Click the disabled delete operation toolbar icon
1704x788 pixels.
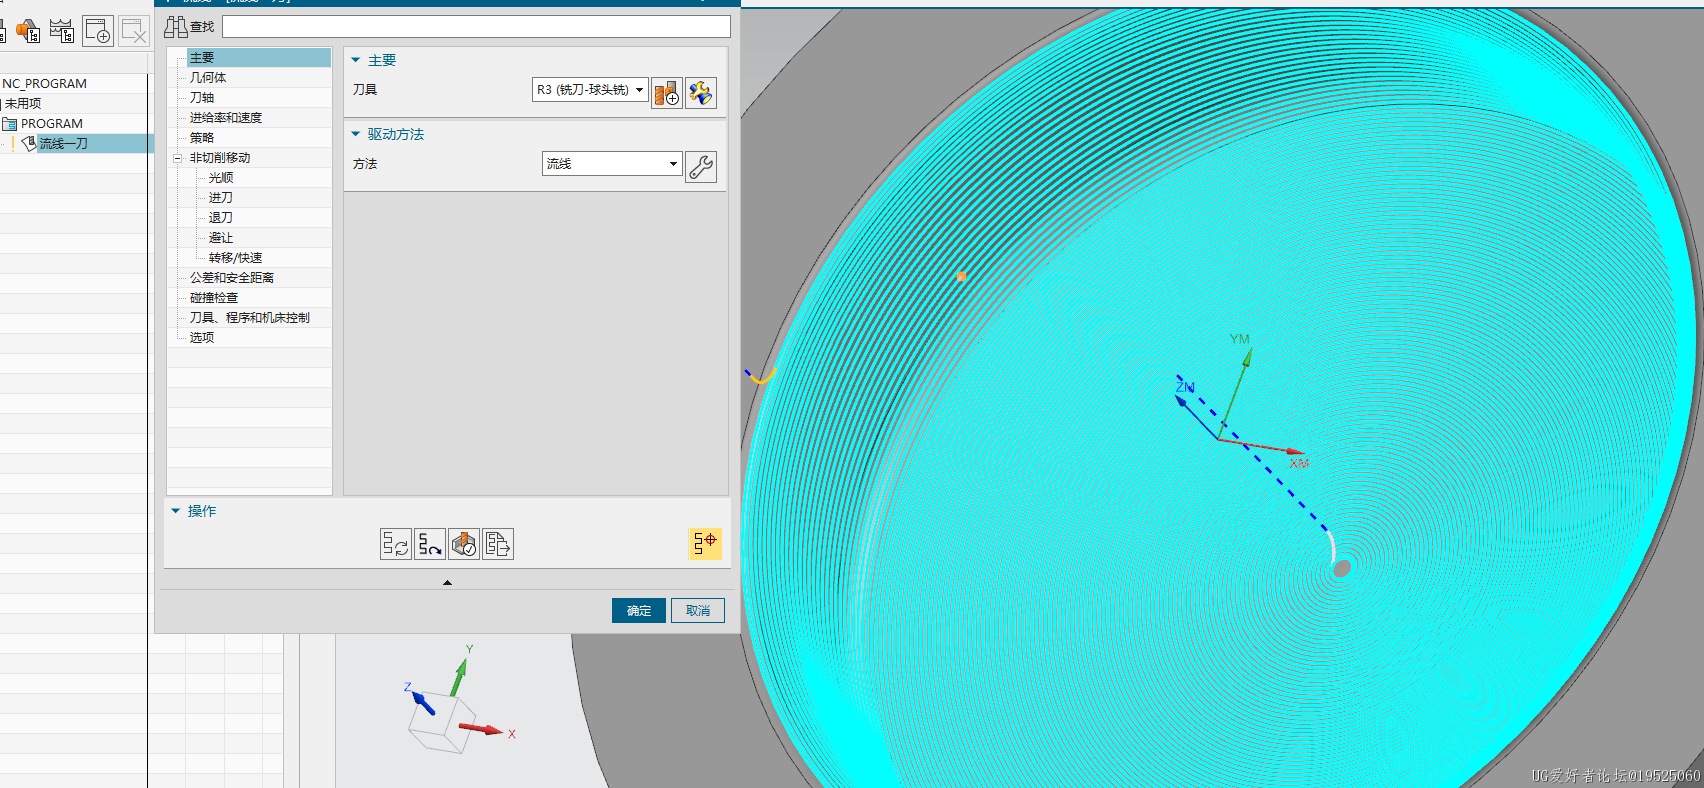[134, 31]
